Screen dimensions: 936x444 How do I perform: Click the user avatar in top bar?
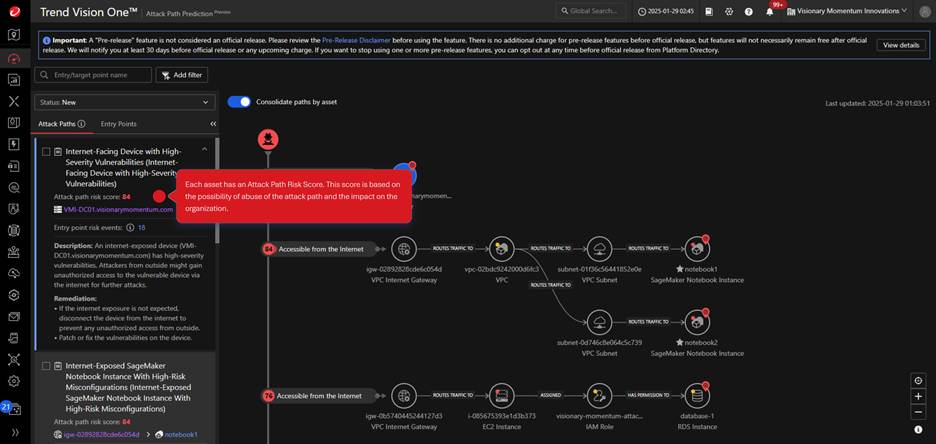tap(924, 11)
